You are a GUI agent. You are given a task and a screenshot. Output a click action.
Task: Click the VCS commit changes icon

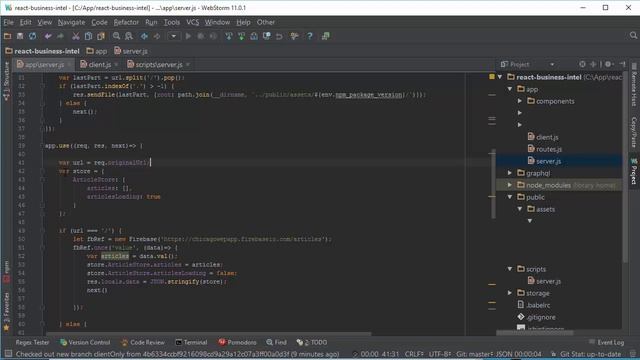coord(241,36)
